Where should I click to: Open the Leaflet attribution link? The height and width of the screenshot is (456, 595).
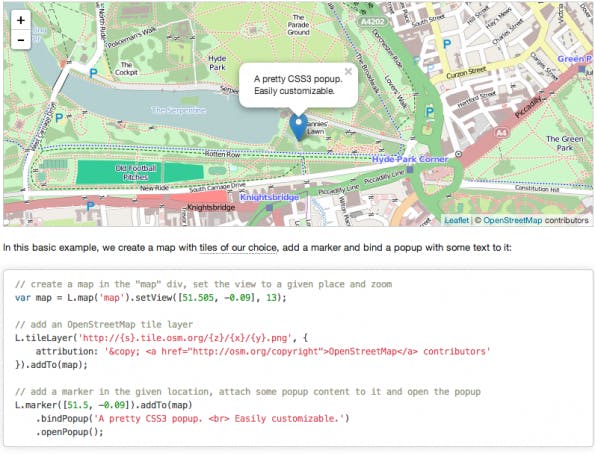456,220
